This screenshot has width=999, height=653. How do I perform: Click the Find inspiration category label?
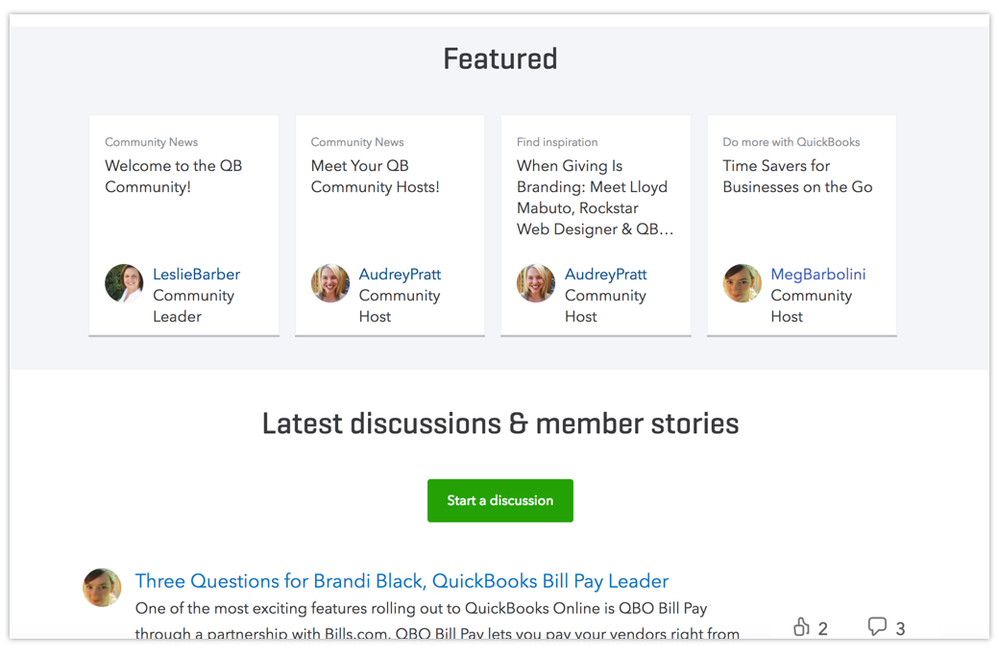click(x=557, y=142)
